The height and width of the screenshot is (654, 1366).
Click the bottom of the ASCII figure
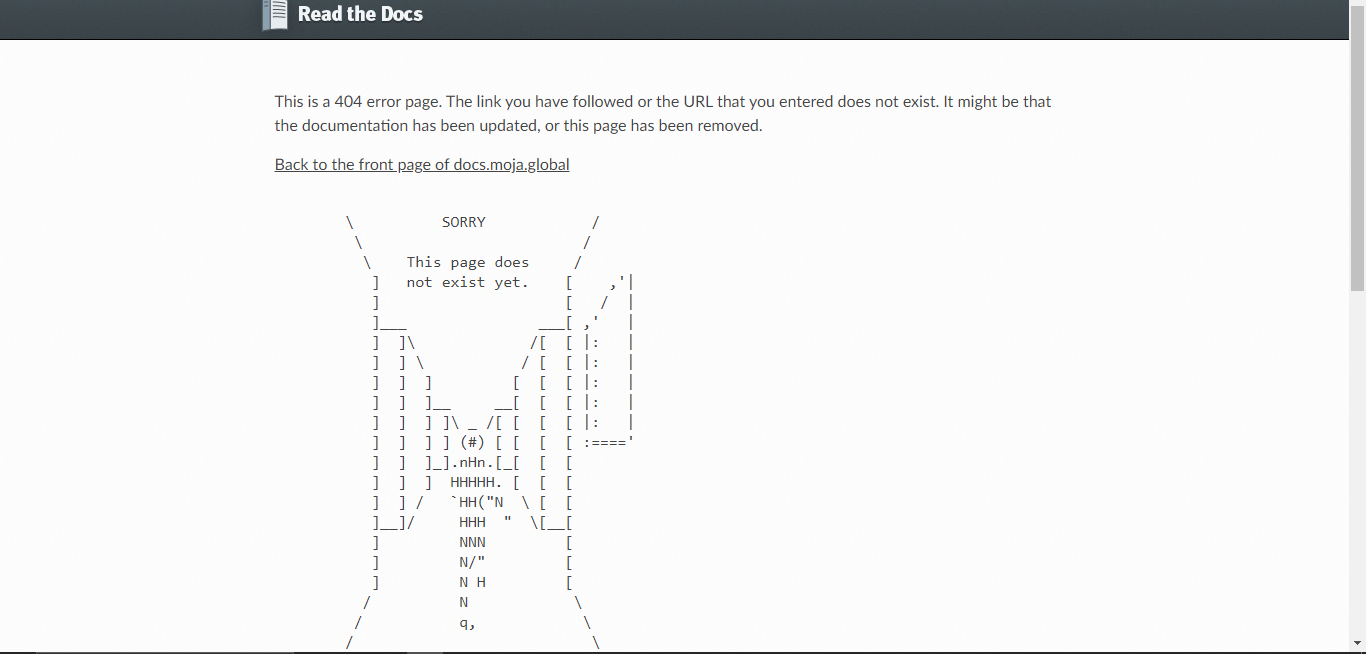[x=470, y=622]
